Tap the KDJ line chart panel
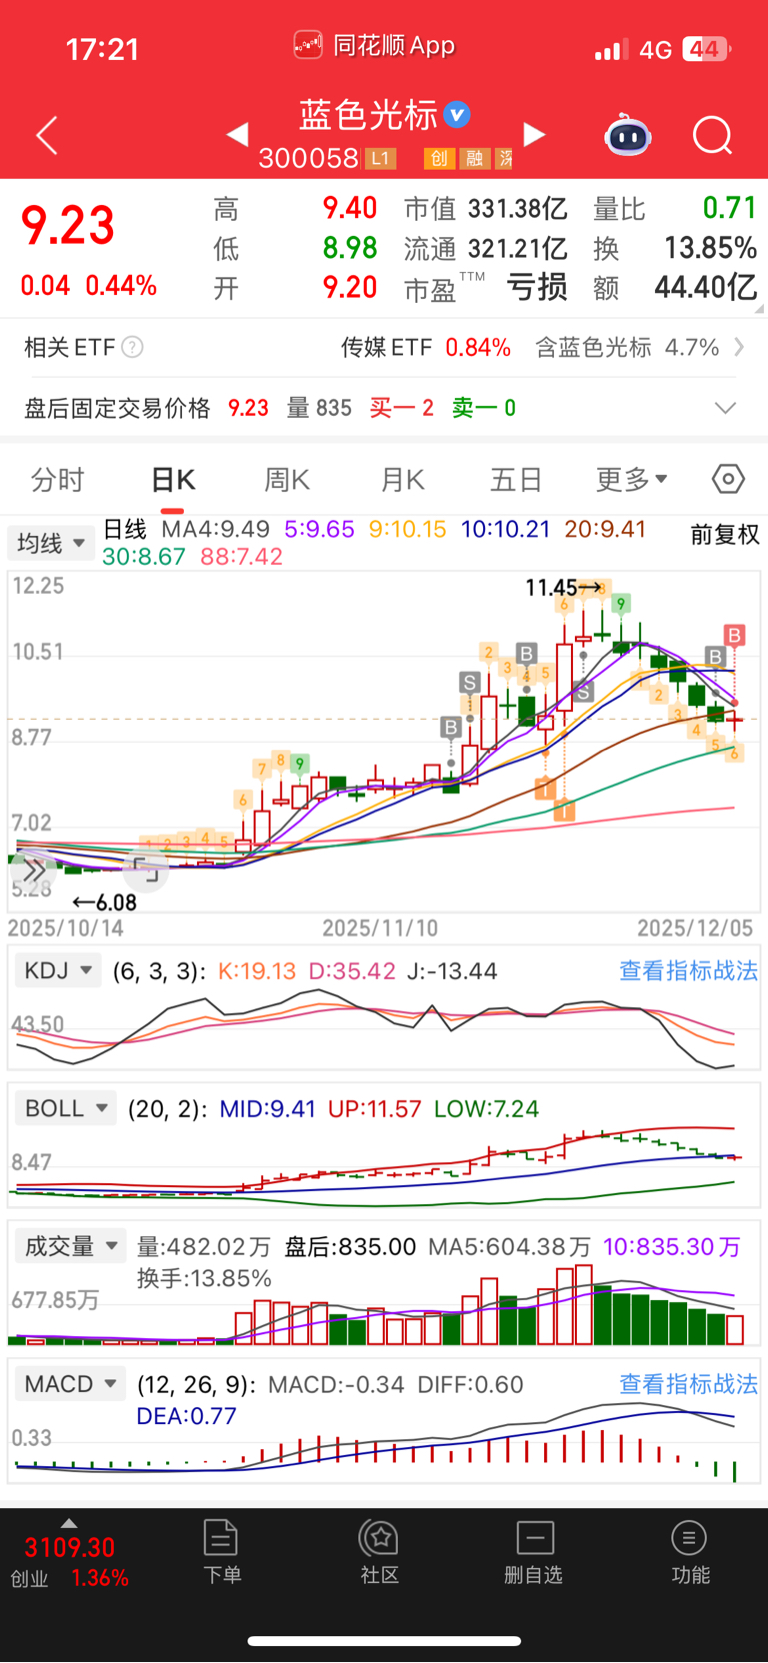The height and width of the screenshot is (1663, 768). pos(384,1028)
